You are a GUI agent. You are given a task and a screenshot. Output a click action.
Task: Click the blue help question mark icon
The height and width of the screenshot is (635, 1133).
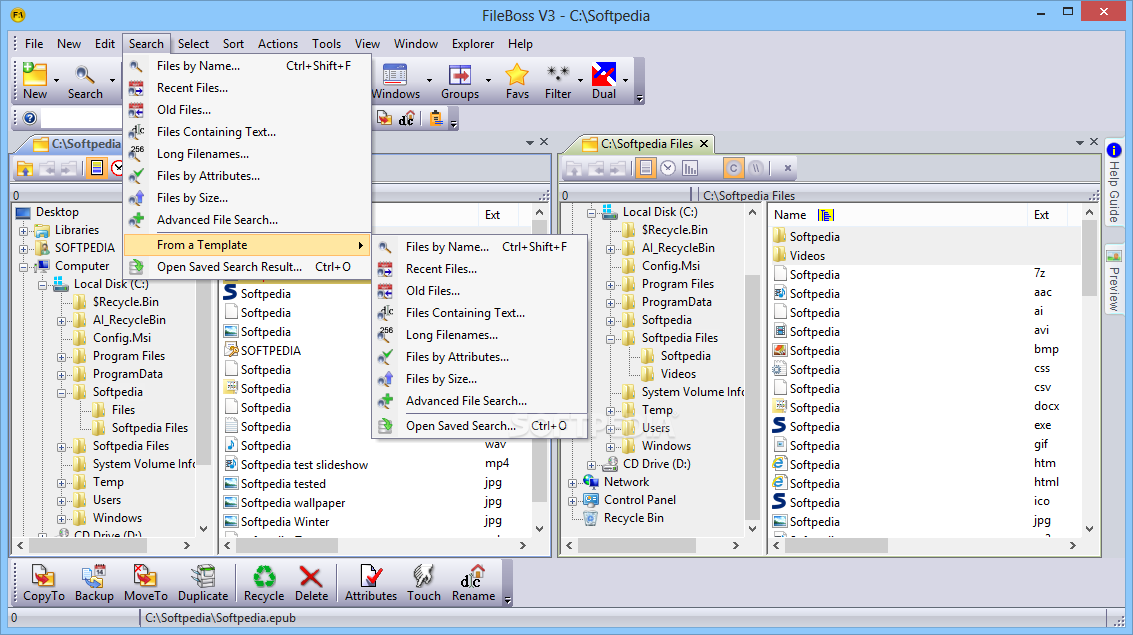pos(30,118)
